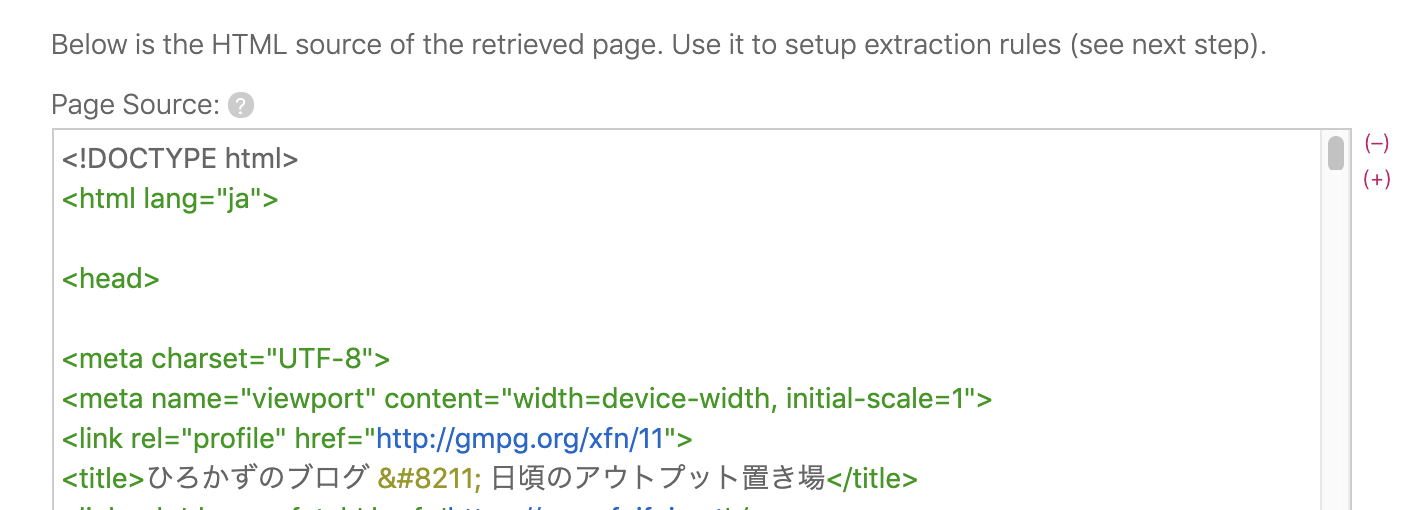Image resolution: width=1414 pixels, height=510 pixels.
Task: Click the <head> tag line
Action: pyautogui.click(x=111, y=279)
